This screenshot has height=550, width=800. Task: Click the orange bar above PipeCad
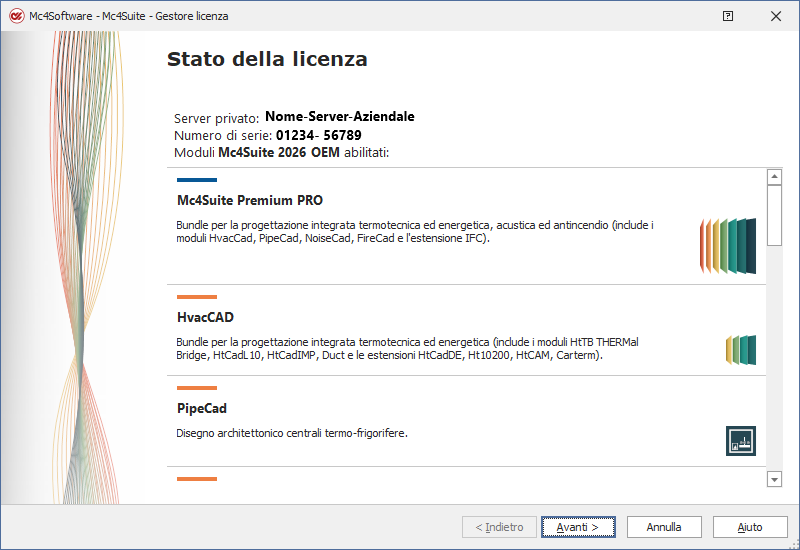pyautogui.click(x=197, y=388)
